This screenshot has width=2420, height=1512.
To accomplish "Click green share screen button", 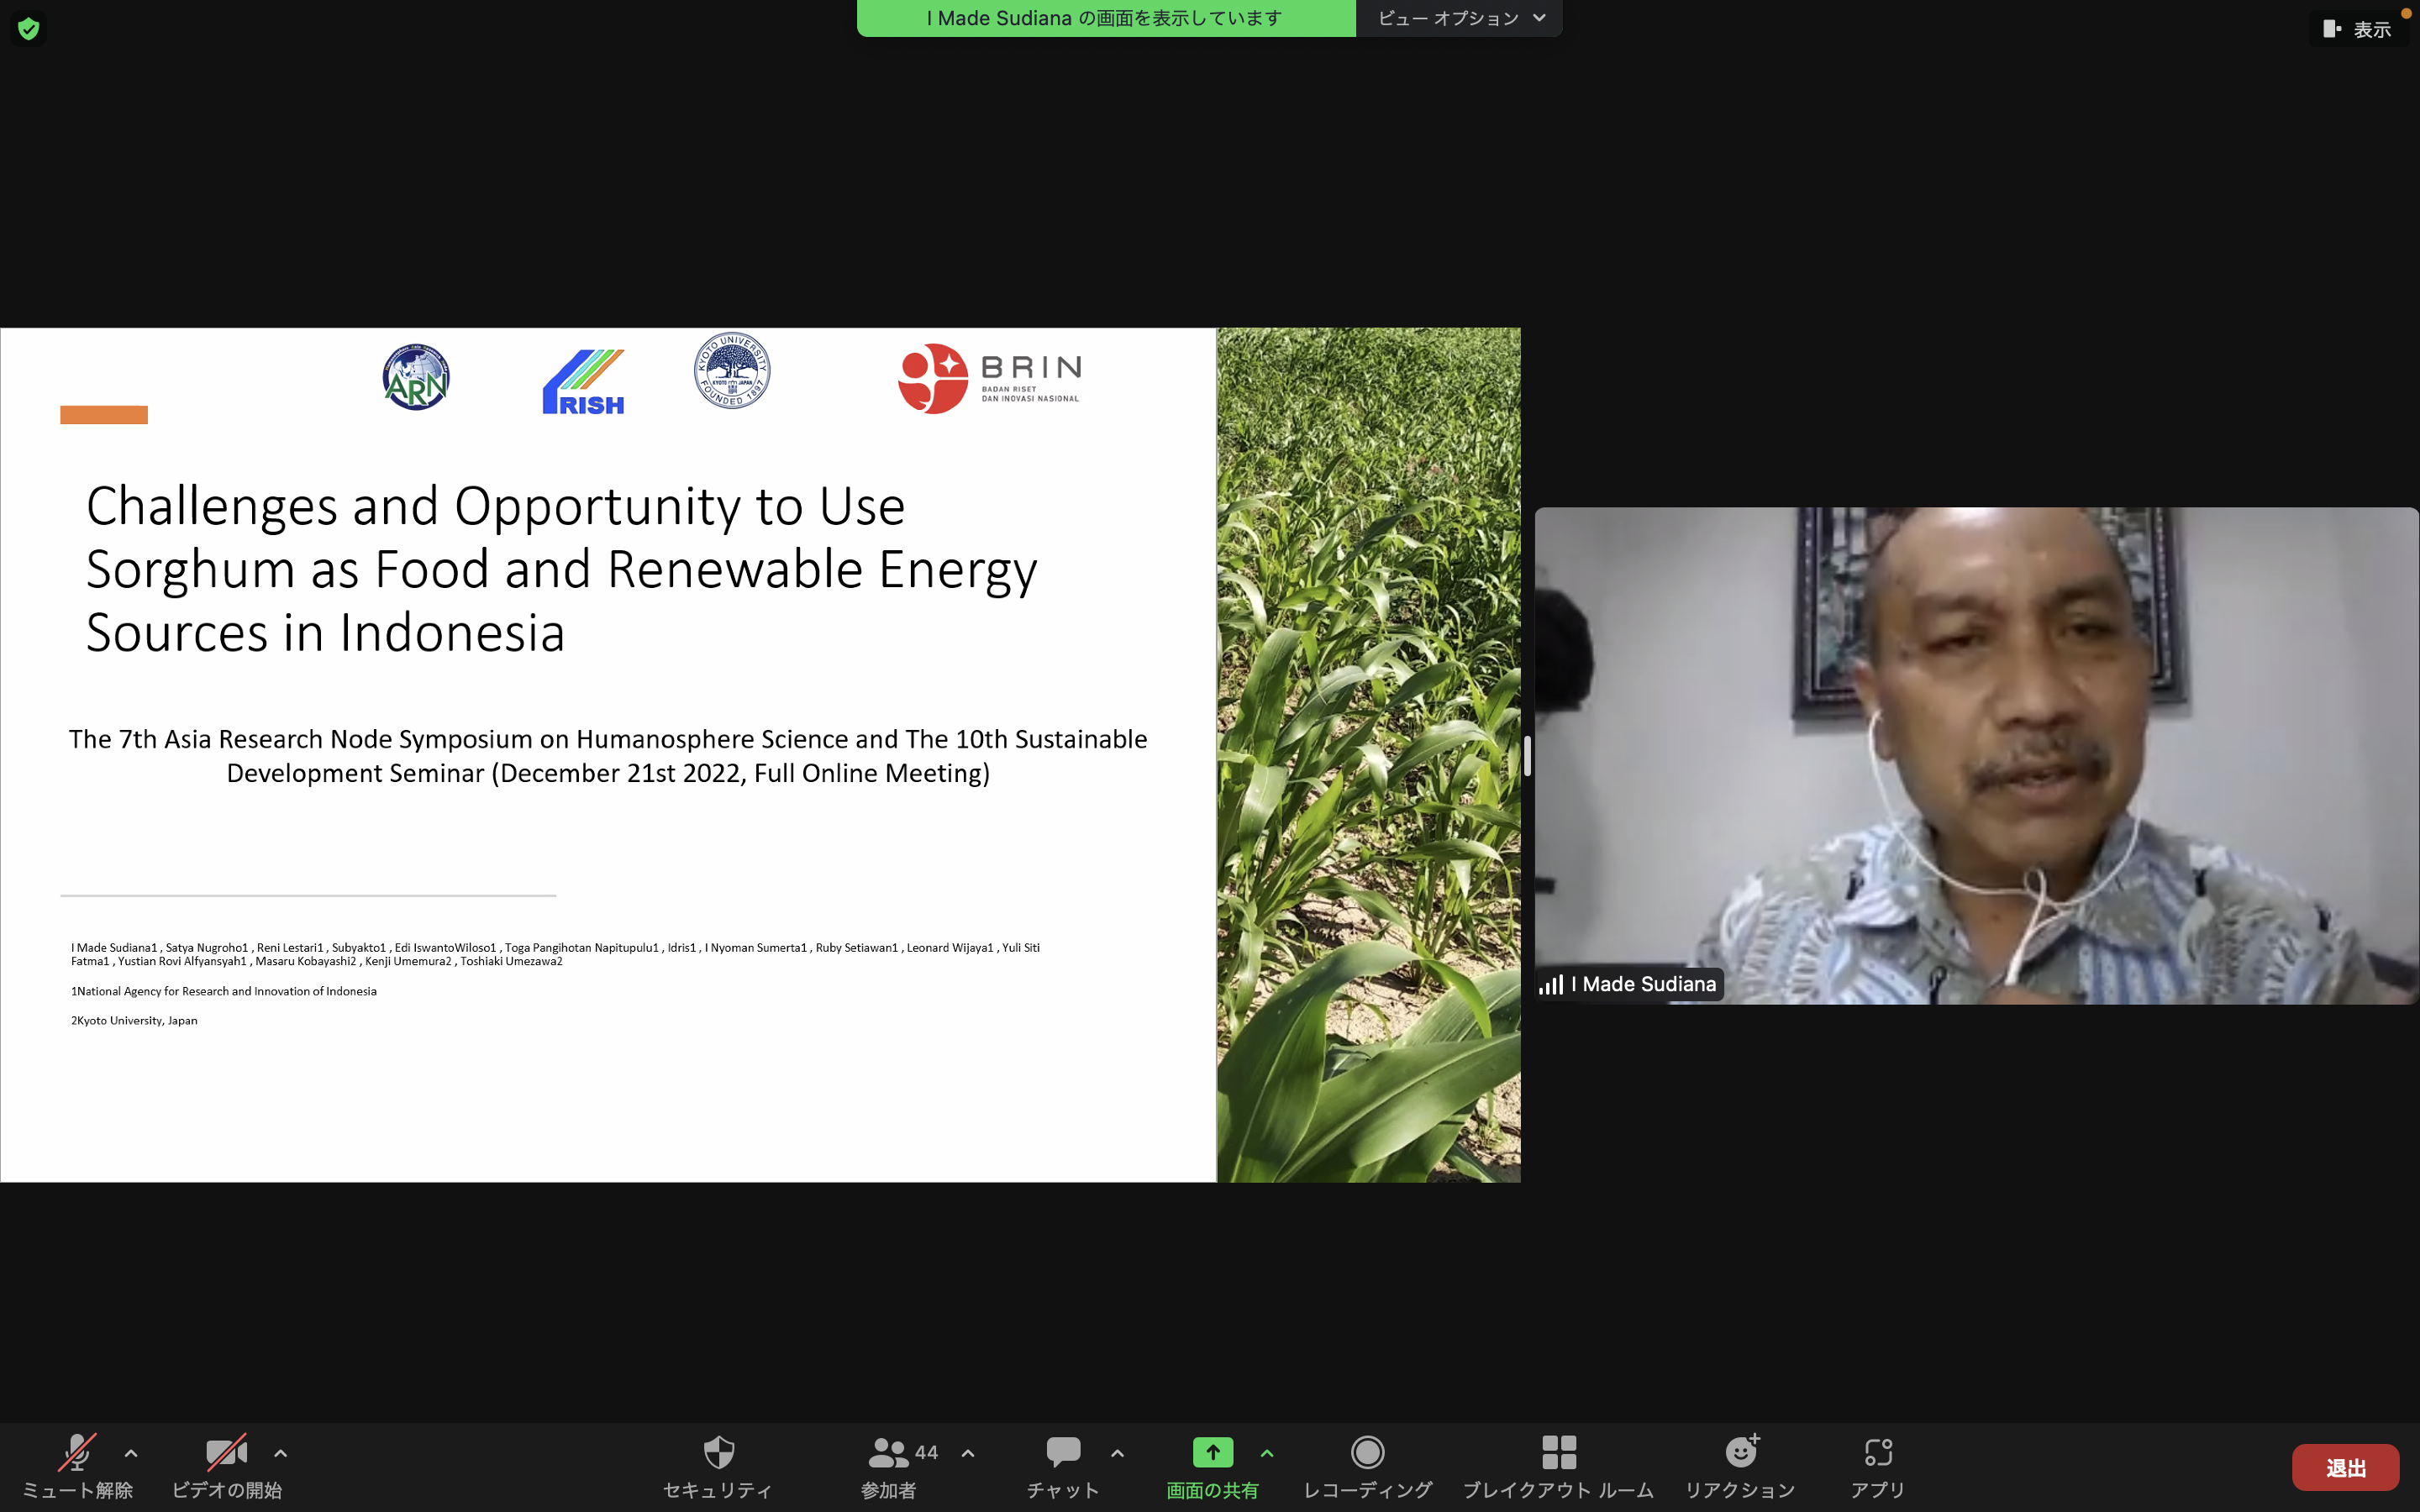I will [x=1212, y=1466].
